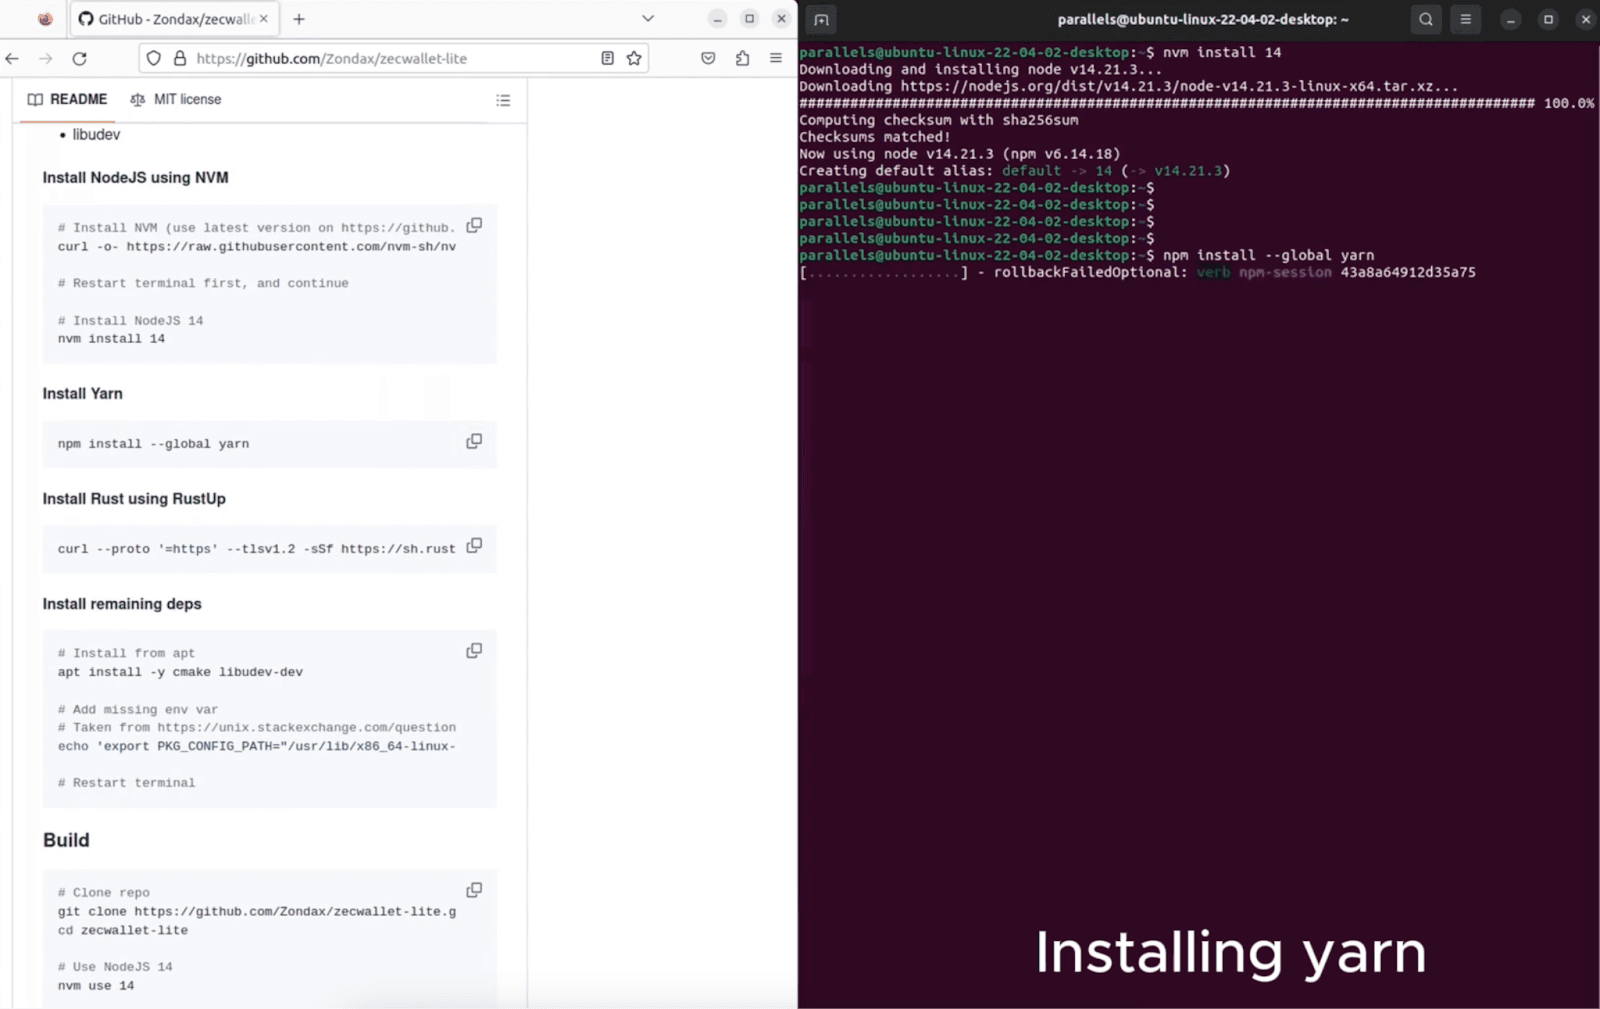Bookmark this page with the star

pos(634,58)
